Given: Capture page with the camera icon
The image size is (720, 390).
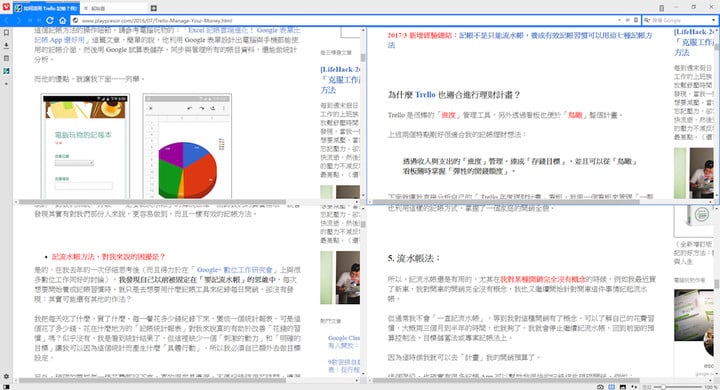Looking at the screenshot, I should tap(600, 387).
